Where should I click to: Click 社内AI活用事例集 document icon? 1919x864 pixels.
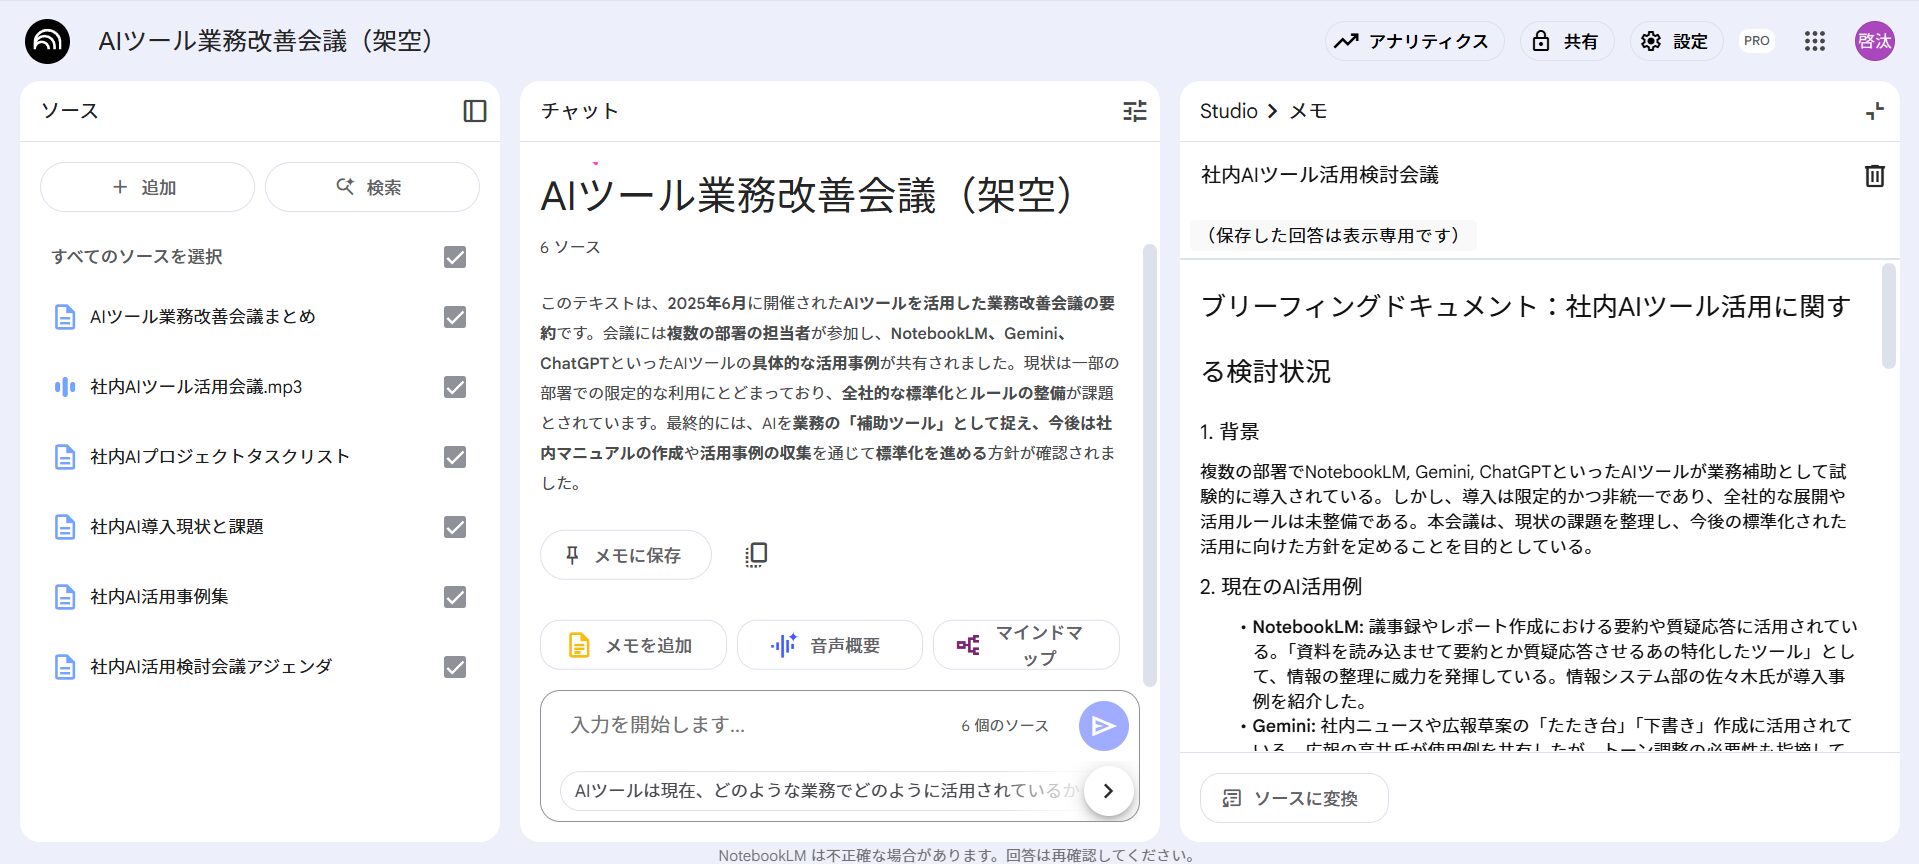tap(65, 597)
